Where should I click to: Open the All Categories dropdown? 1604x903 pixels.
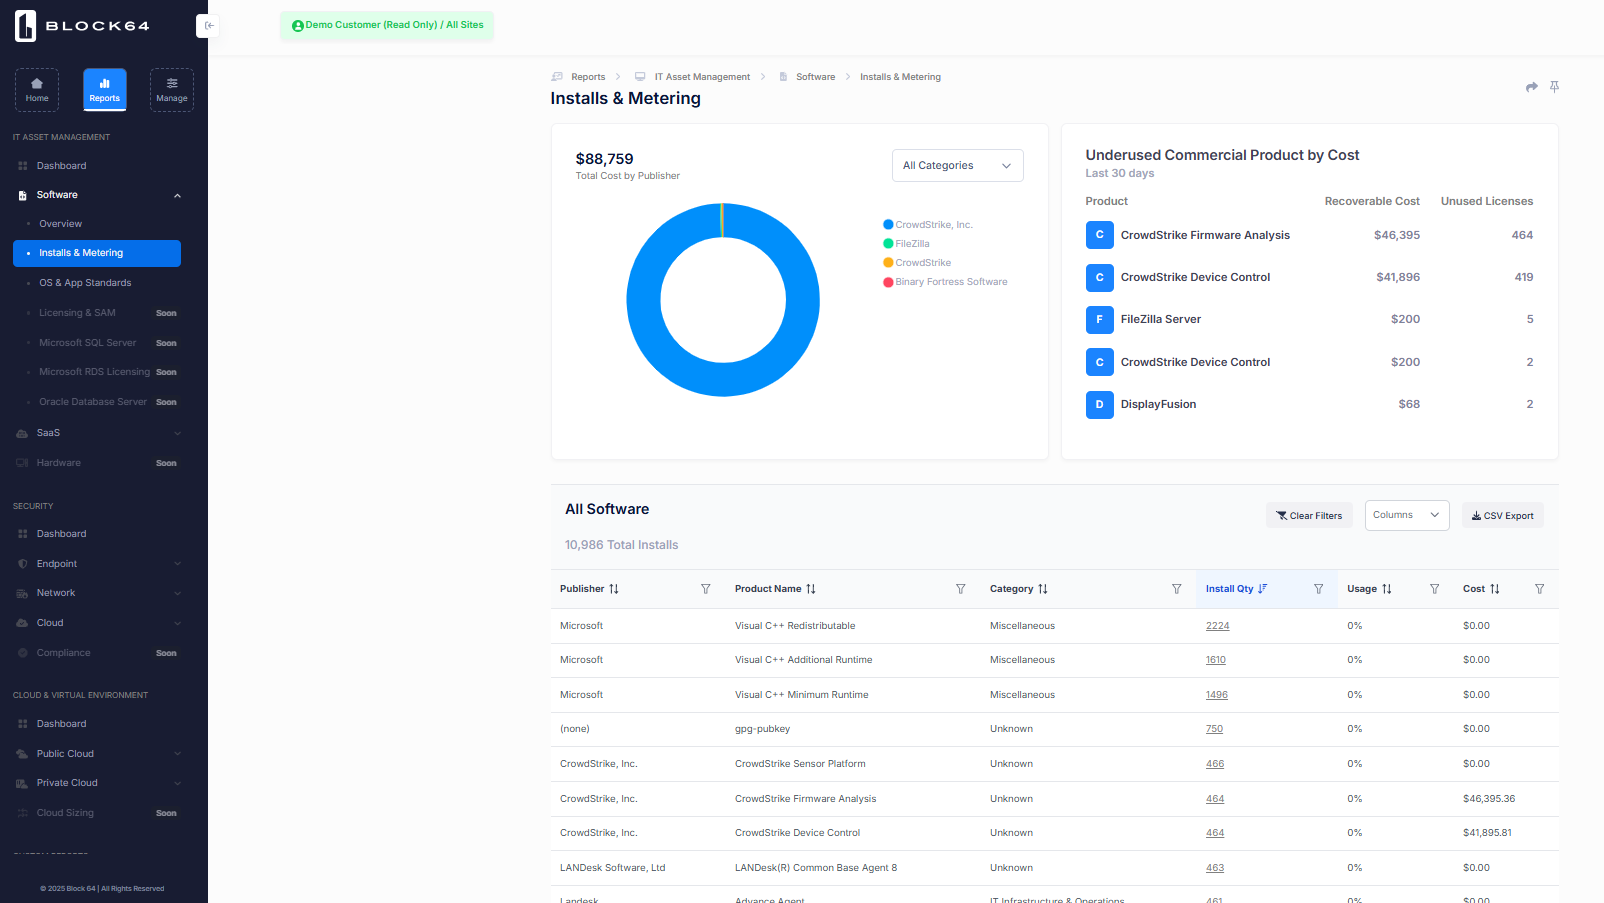pyautogui.click(x=957, y=166)
